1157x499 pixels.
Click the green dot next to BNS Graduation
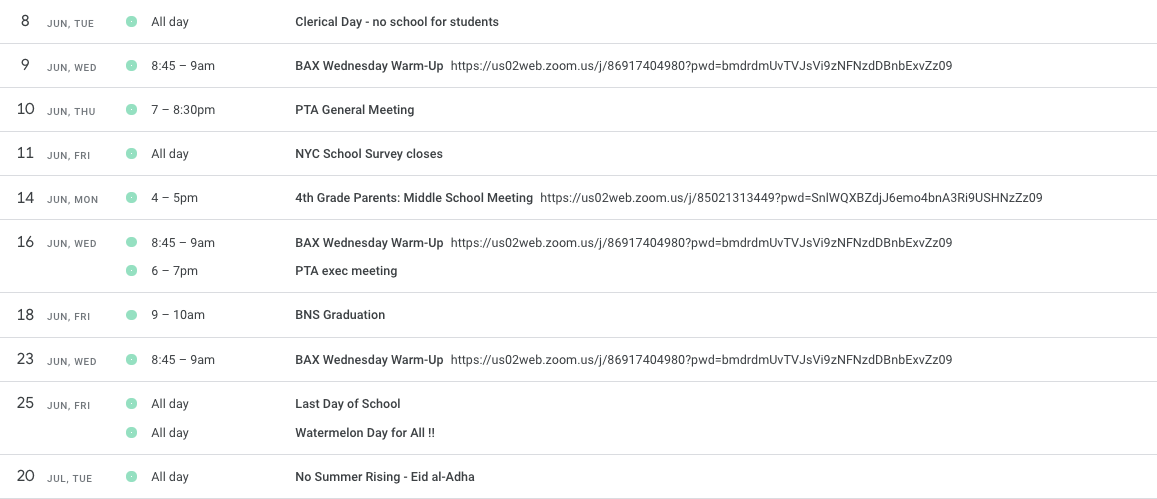[131, 315]
